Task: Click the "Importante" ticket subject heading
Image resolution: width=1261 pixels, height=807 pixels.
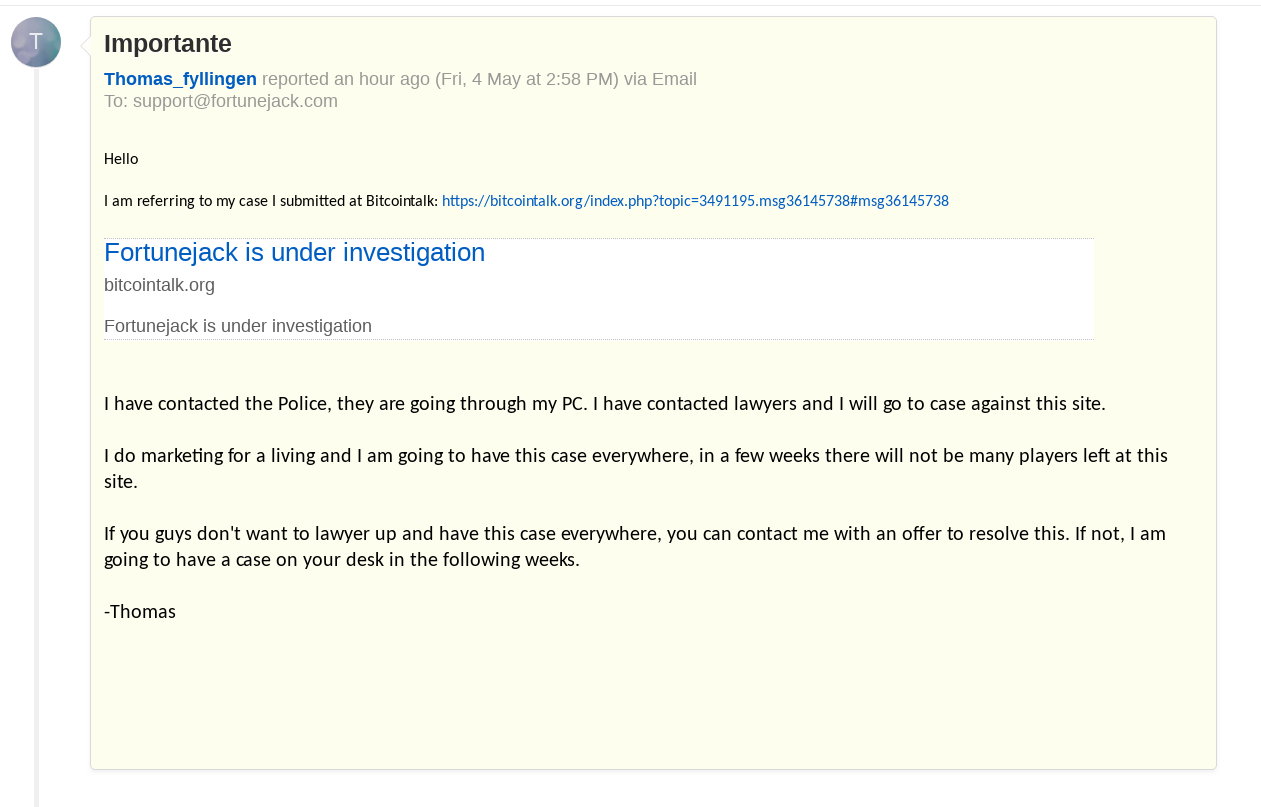Action: (168, 44)
